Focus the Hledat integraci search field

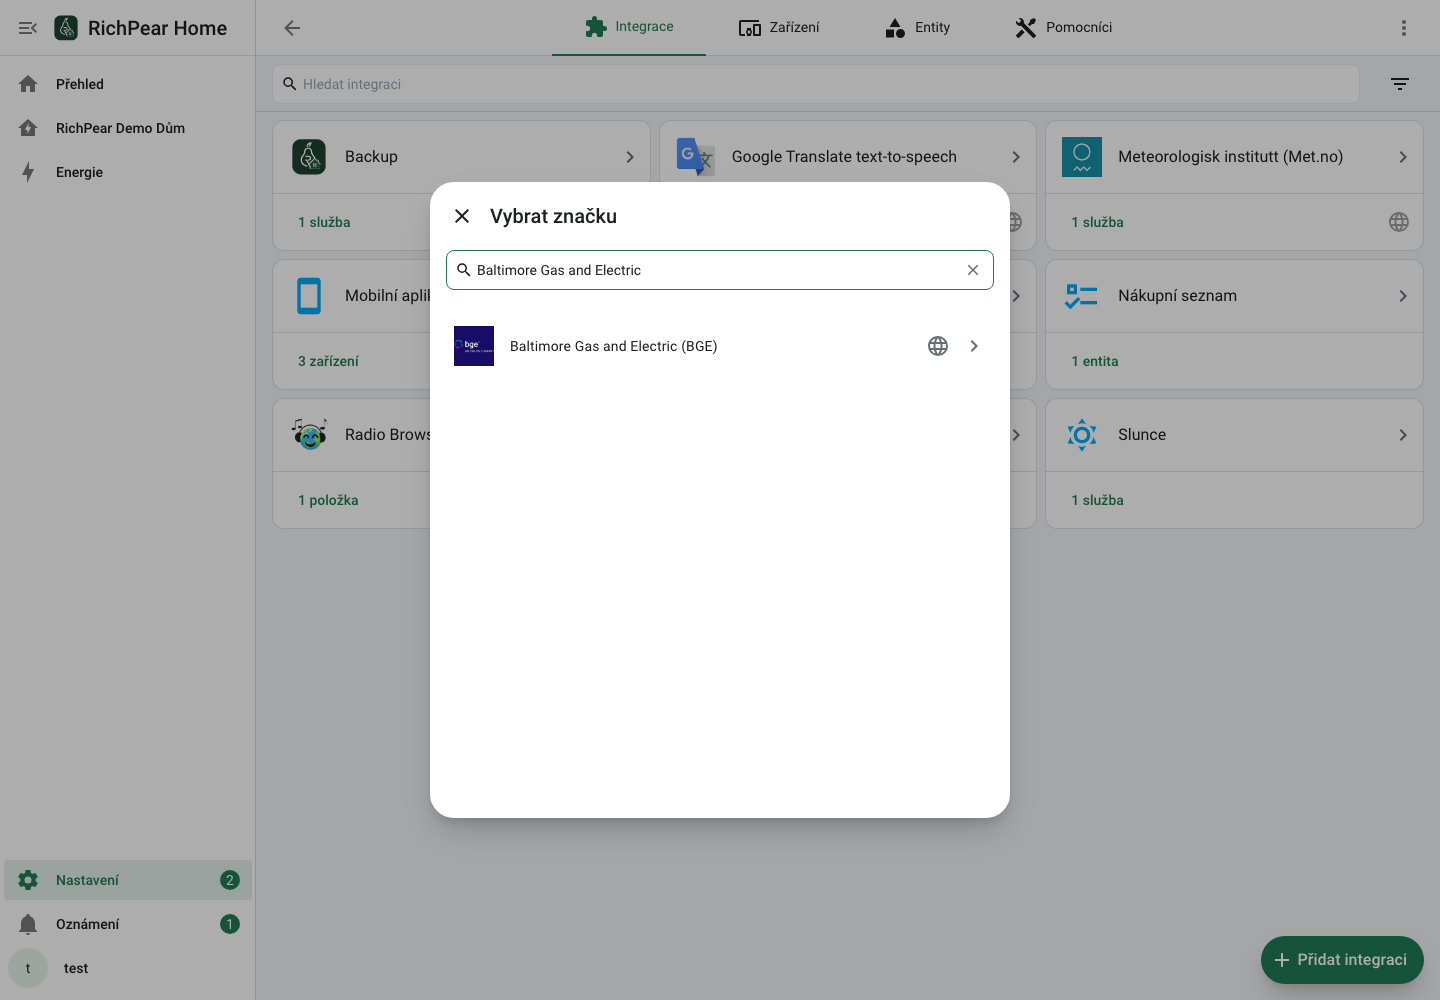(816, 84)
